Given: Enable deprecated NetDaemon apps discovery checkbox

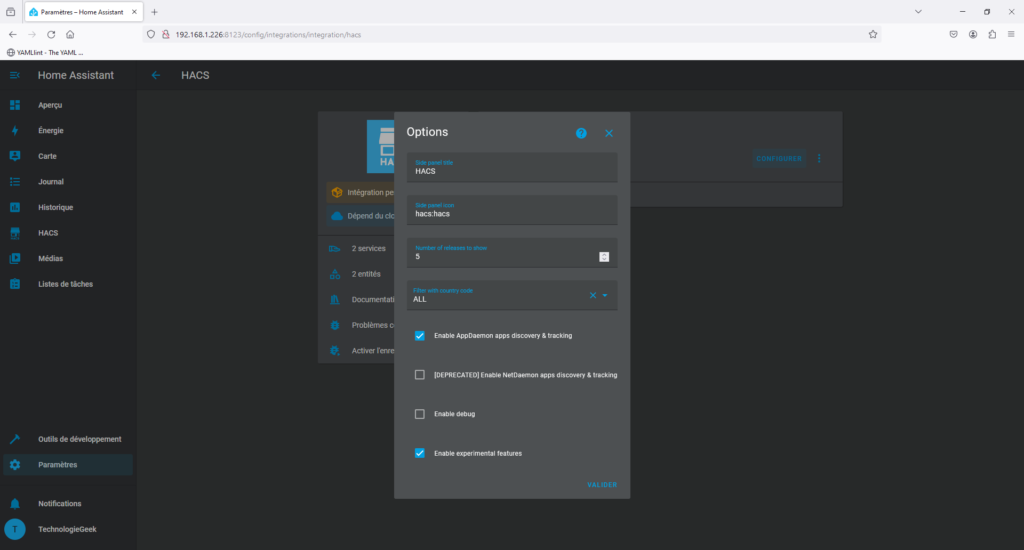Looking at the screenshot, I should (420, 375).
